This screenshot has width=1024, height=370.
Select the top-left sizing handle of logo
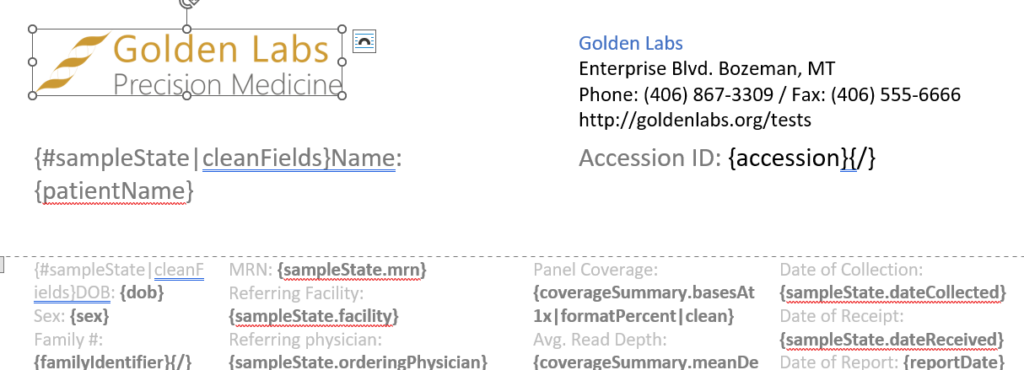point(33,29)
